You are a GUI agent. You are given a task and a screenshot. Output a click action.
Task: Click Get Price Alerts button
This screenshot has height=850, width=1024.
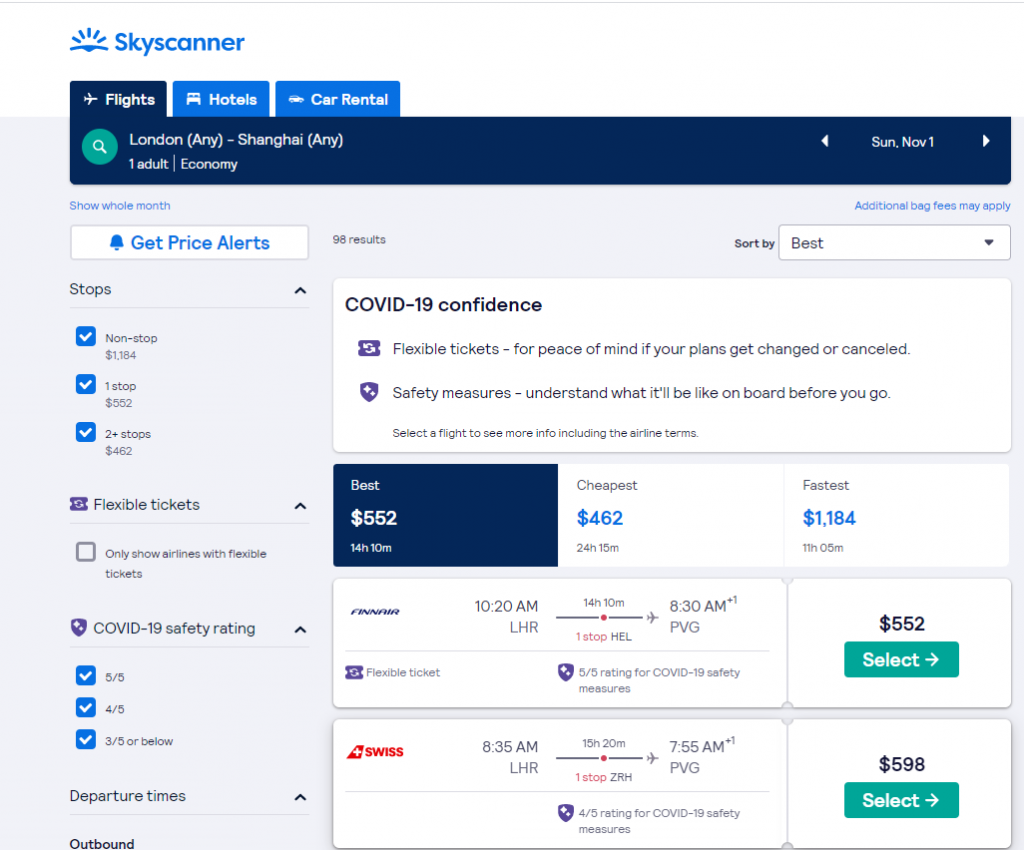point(189,243)
